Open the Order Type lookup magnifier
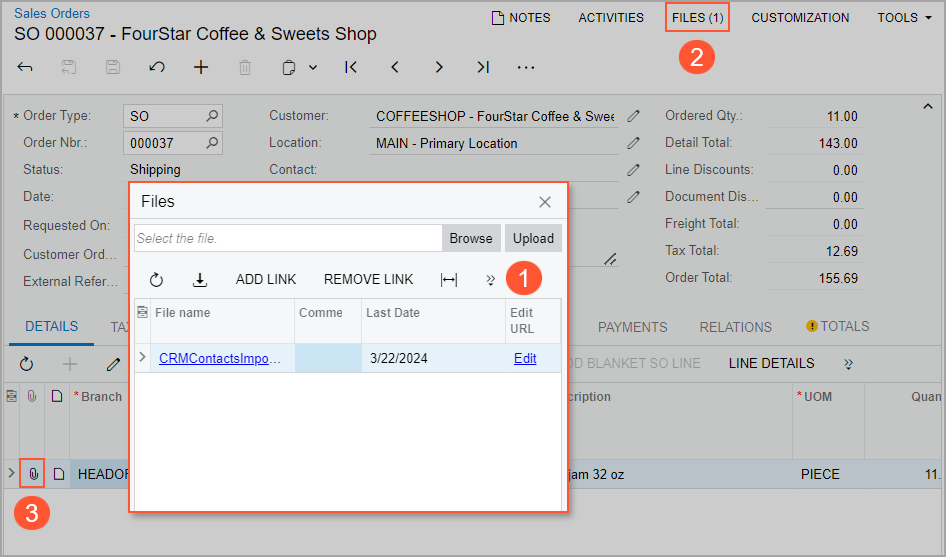The height and width of the screenshot is (557, 946). 212,116
